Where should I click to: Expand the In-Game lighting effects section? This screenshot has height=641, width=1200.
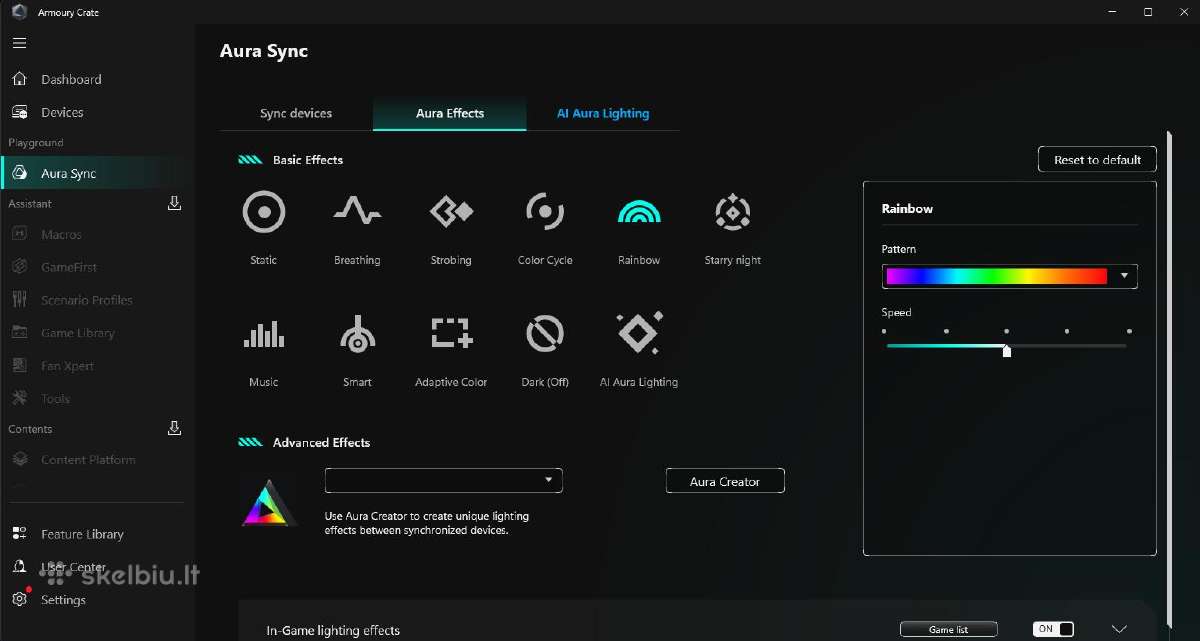[x=1119, y=629]
